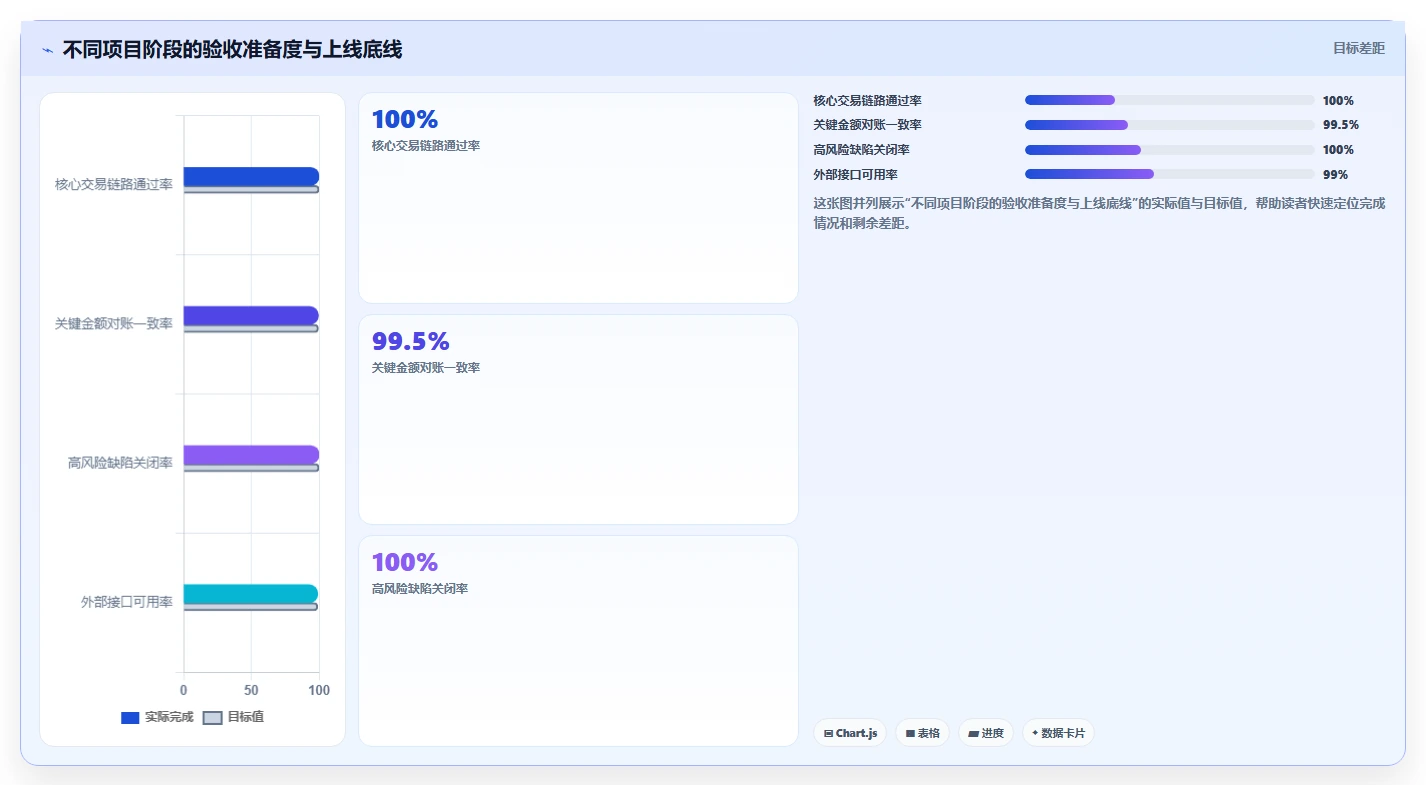Click the 关键金额对账一致率 progress bar
This screenshot has height=785, width=1426.
click(x=1169, y=125)
